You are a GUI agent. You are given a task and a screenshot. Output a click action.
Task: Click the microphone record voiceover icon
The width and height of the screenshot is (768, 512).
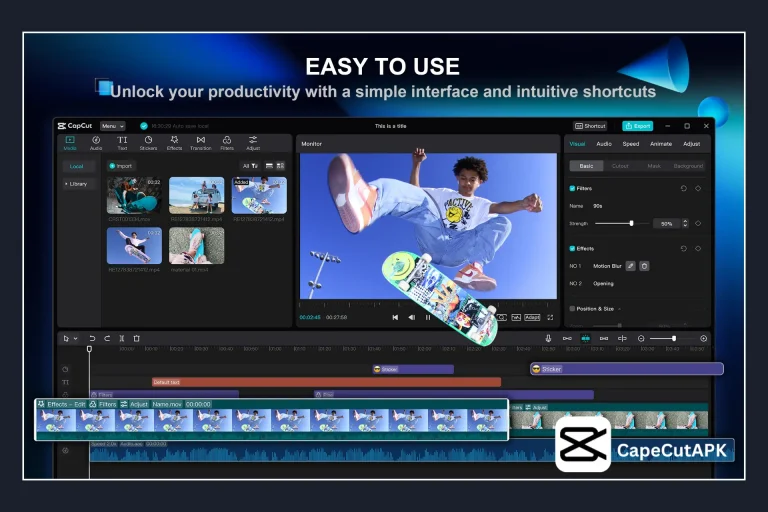(548, 339)
